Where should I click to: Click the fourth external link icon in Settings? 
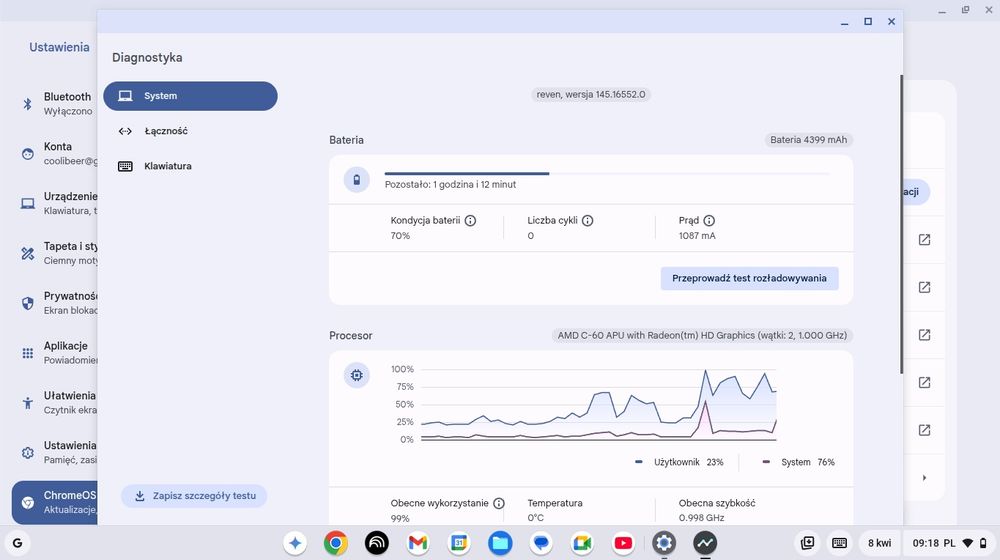pyautogui.click(x=924, y=383)
